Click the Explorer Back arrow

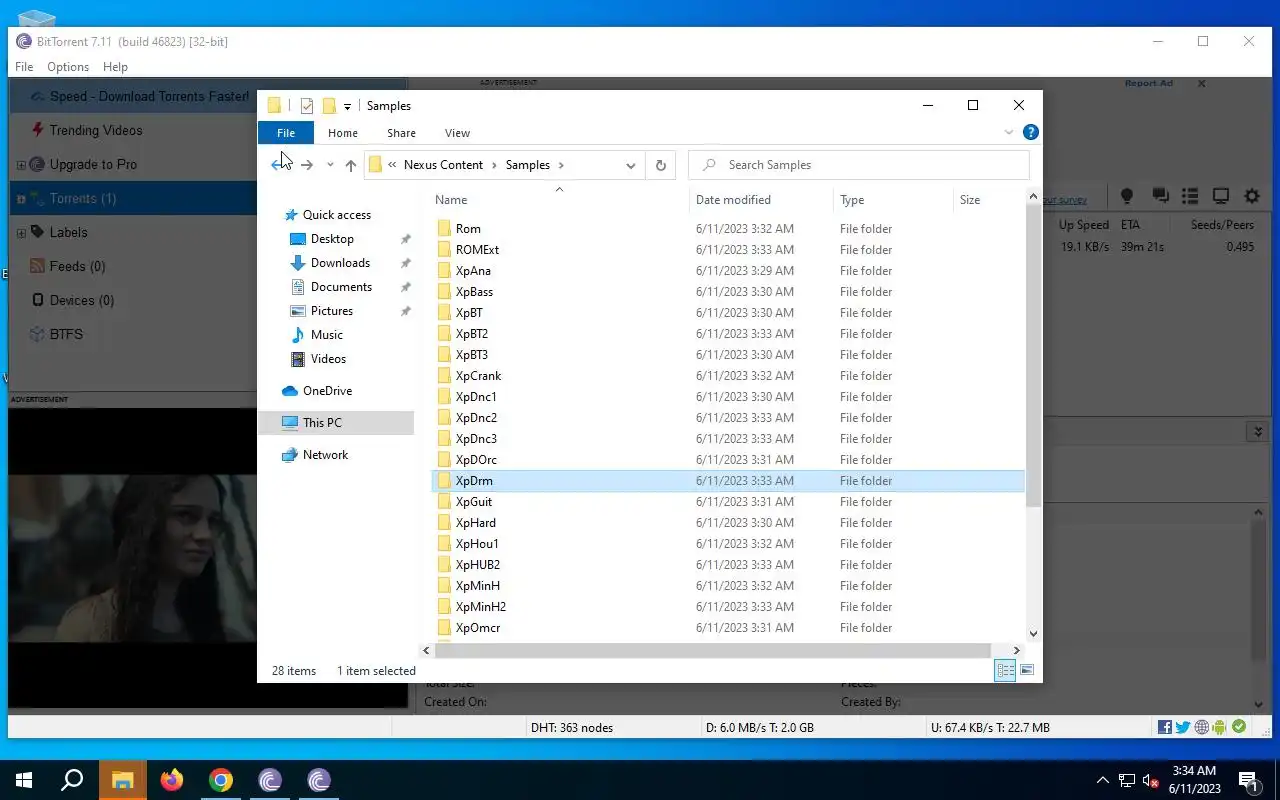279,165
